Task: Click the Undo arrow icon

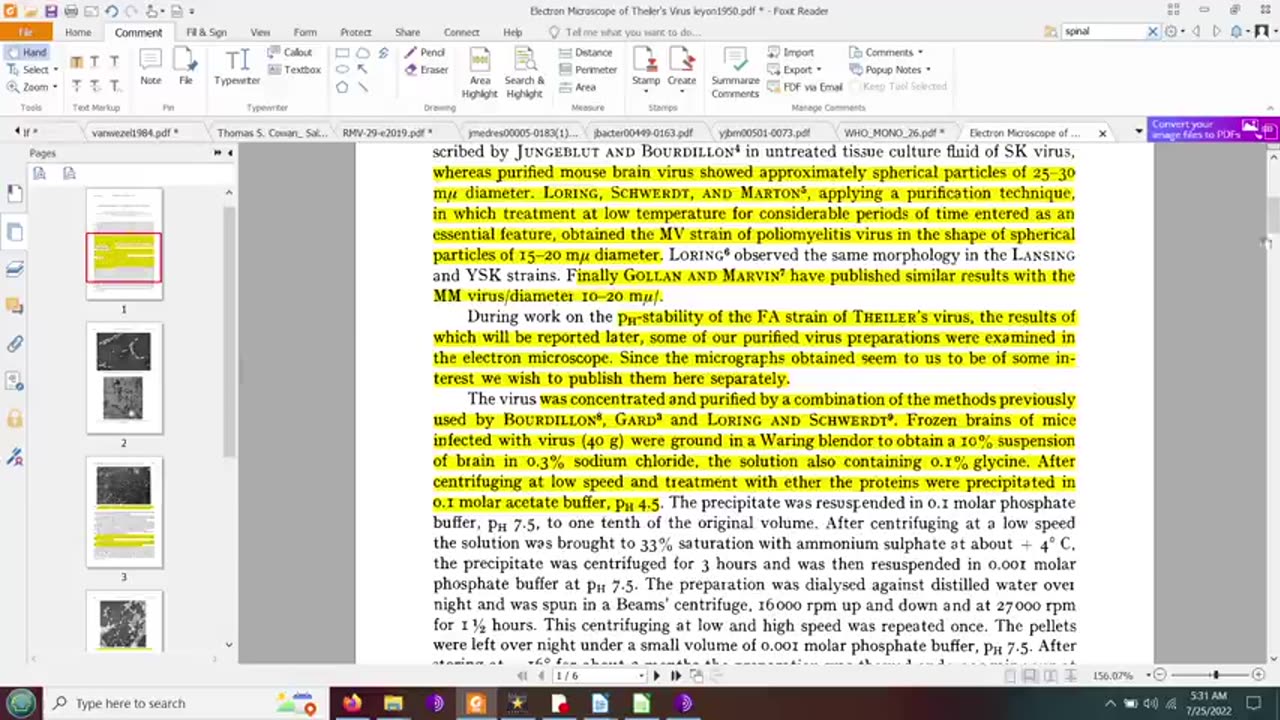Action: (111, 11)
